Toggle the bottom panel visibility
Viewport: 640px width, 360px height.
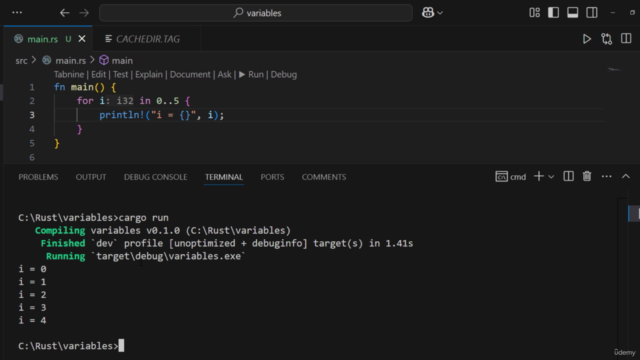tap(573, 13)
